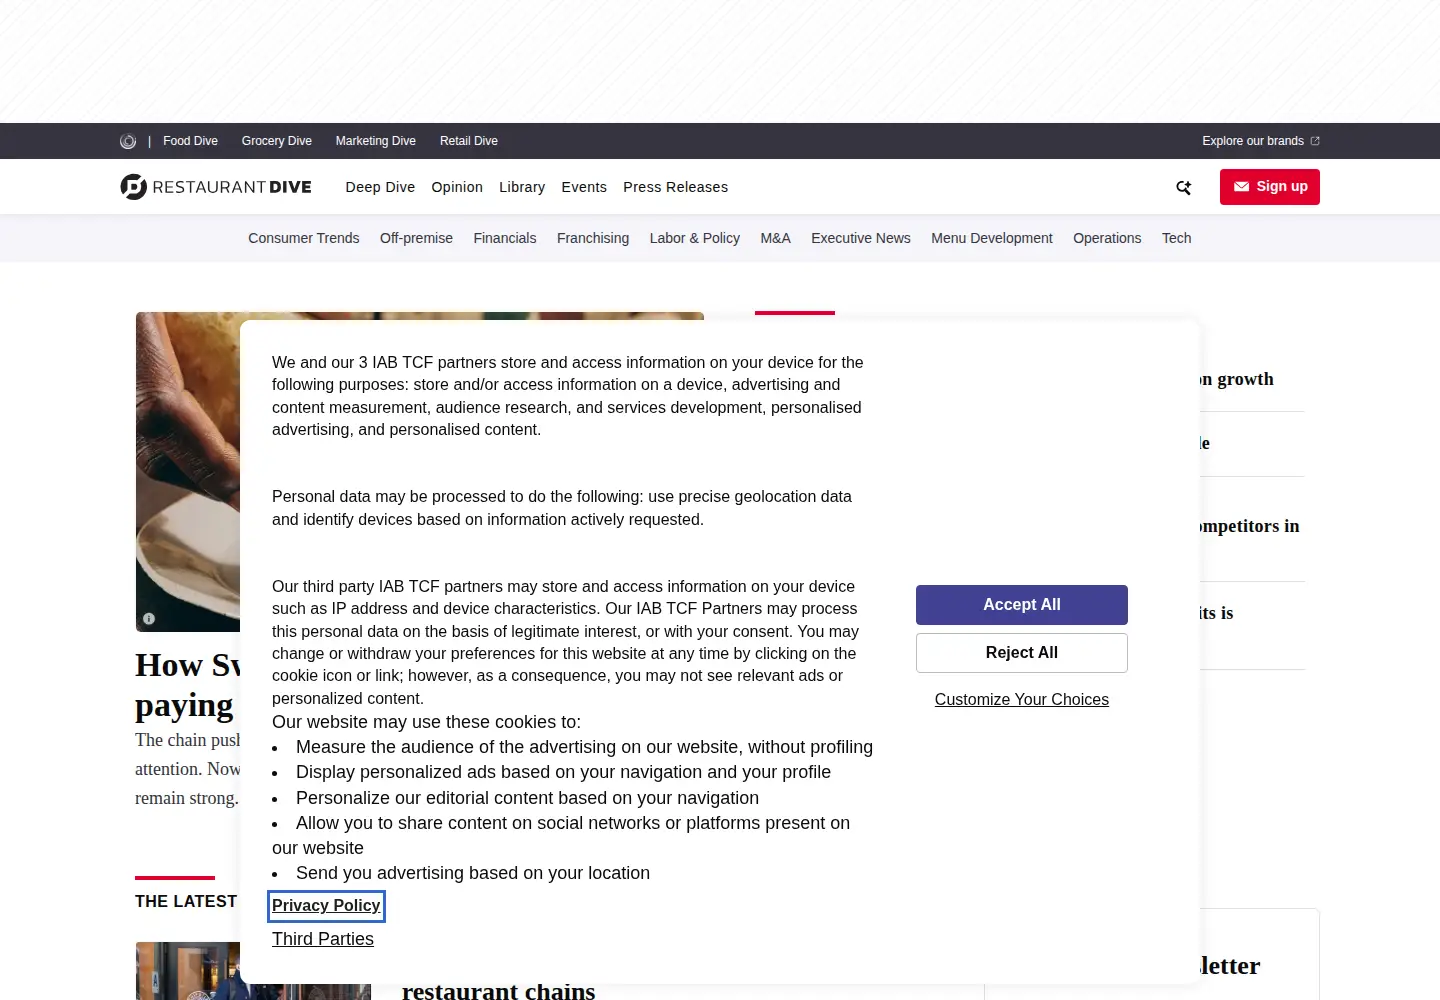Visit Retail Dive site
The image size is (1440, 1000).
click(x=469, y=141)
